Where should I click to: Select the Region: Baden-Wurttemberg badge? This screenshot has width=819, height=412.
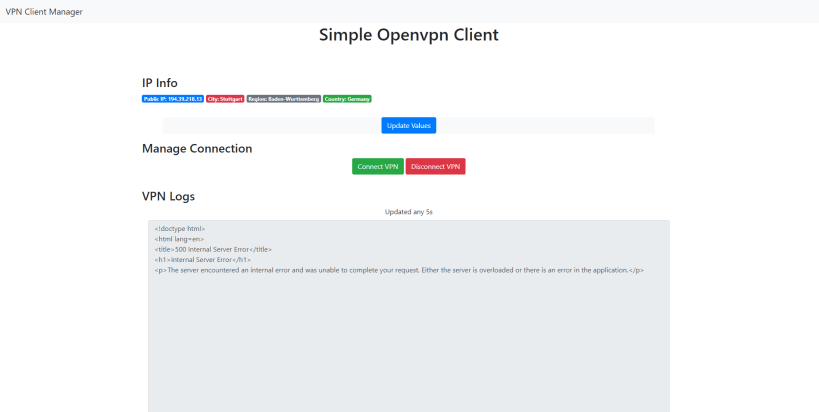[x=284, y=99]
